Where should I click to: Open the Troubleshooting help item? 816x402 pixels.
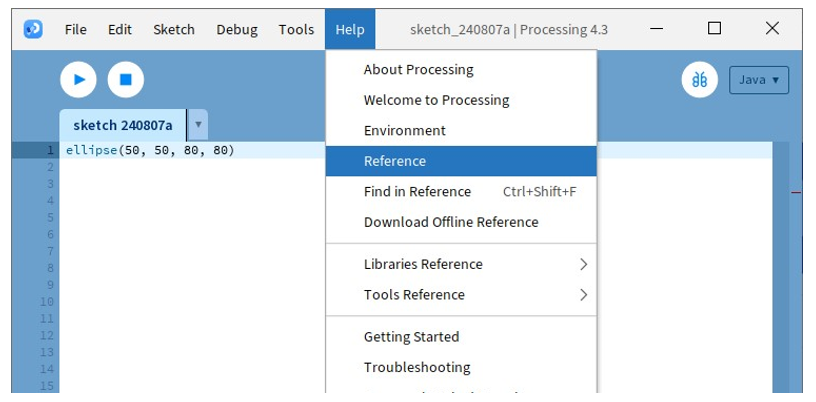pos(461,367)
